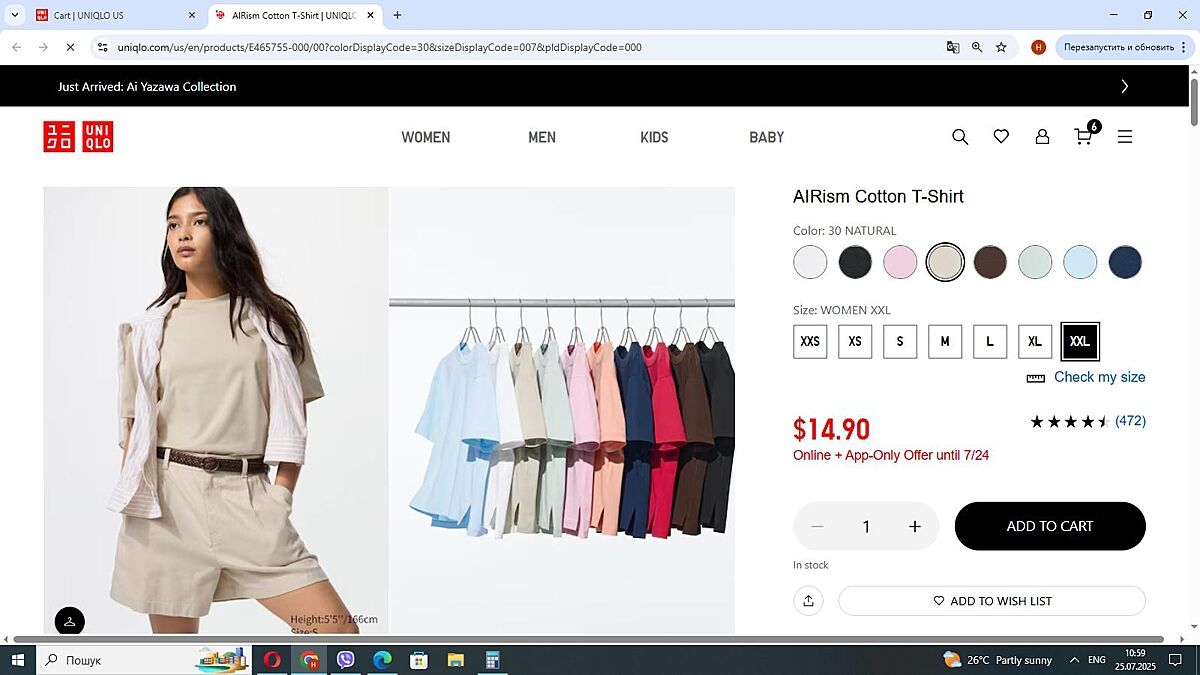Bookmark this page with the star icon
The height and width of the screenshot is (675, 1200).
[1001, 47]
